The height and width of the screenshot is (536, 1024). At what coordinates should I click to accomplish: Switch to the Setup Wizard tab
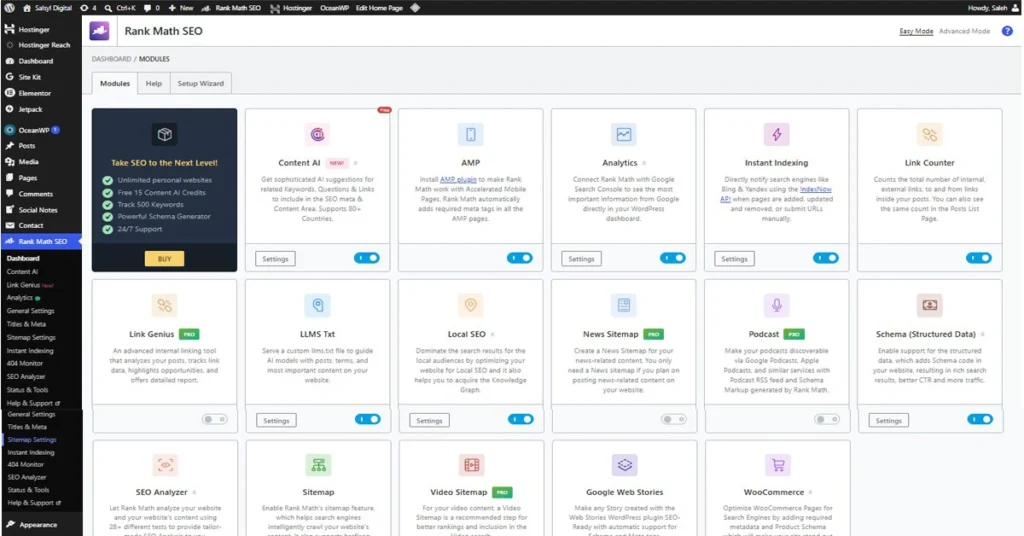(200, 84)
